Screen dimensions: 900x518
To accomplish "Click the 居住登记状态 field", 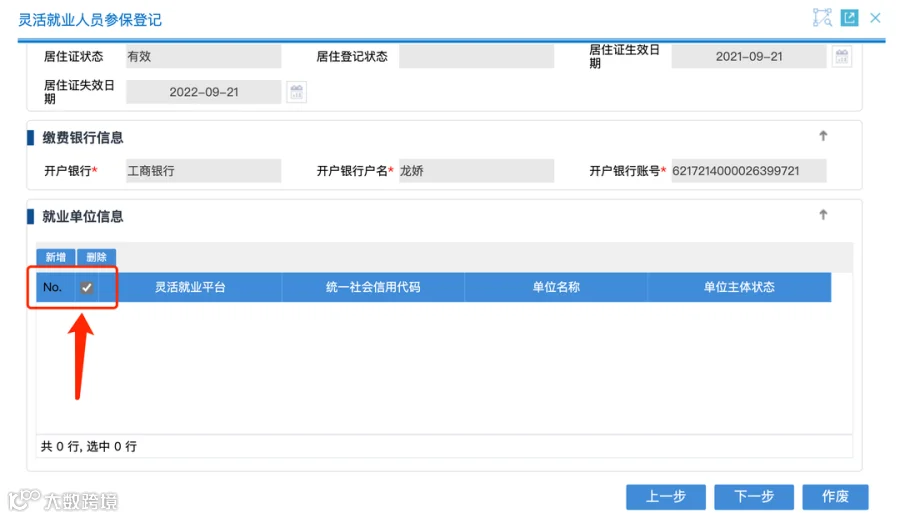I will coord(476,56).
